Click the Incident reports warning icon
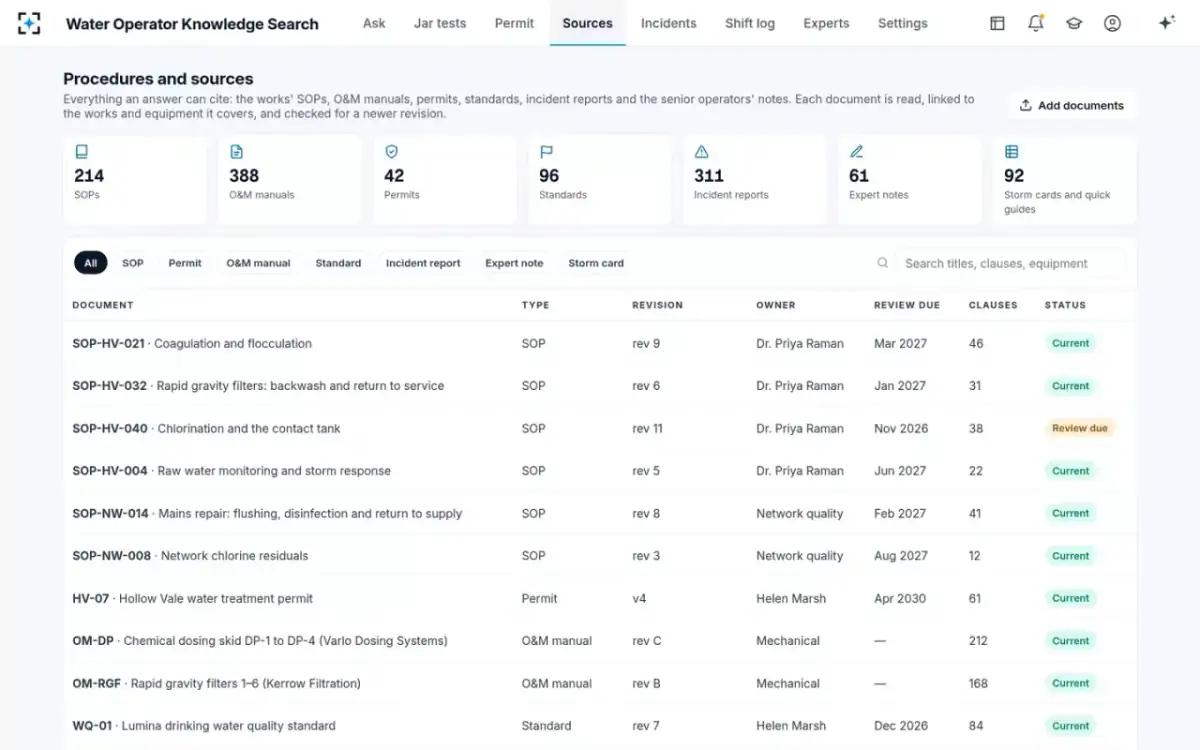1200x750 pixels. [x=702, y=152]
